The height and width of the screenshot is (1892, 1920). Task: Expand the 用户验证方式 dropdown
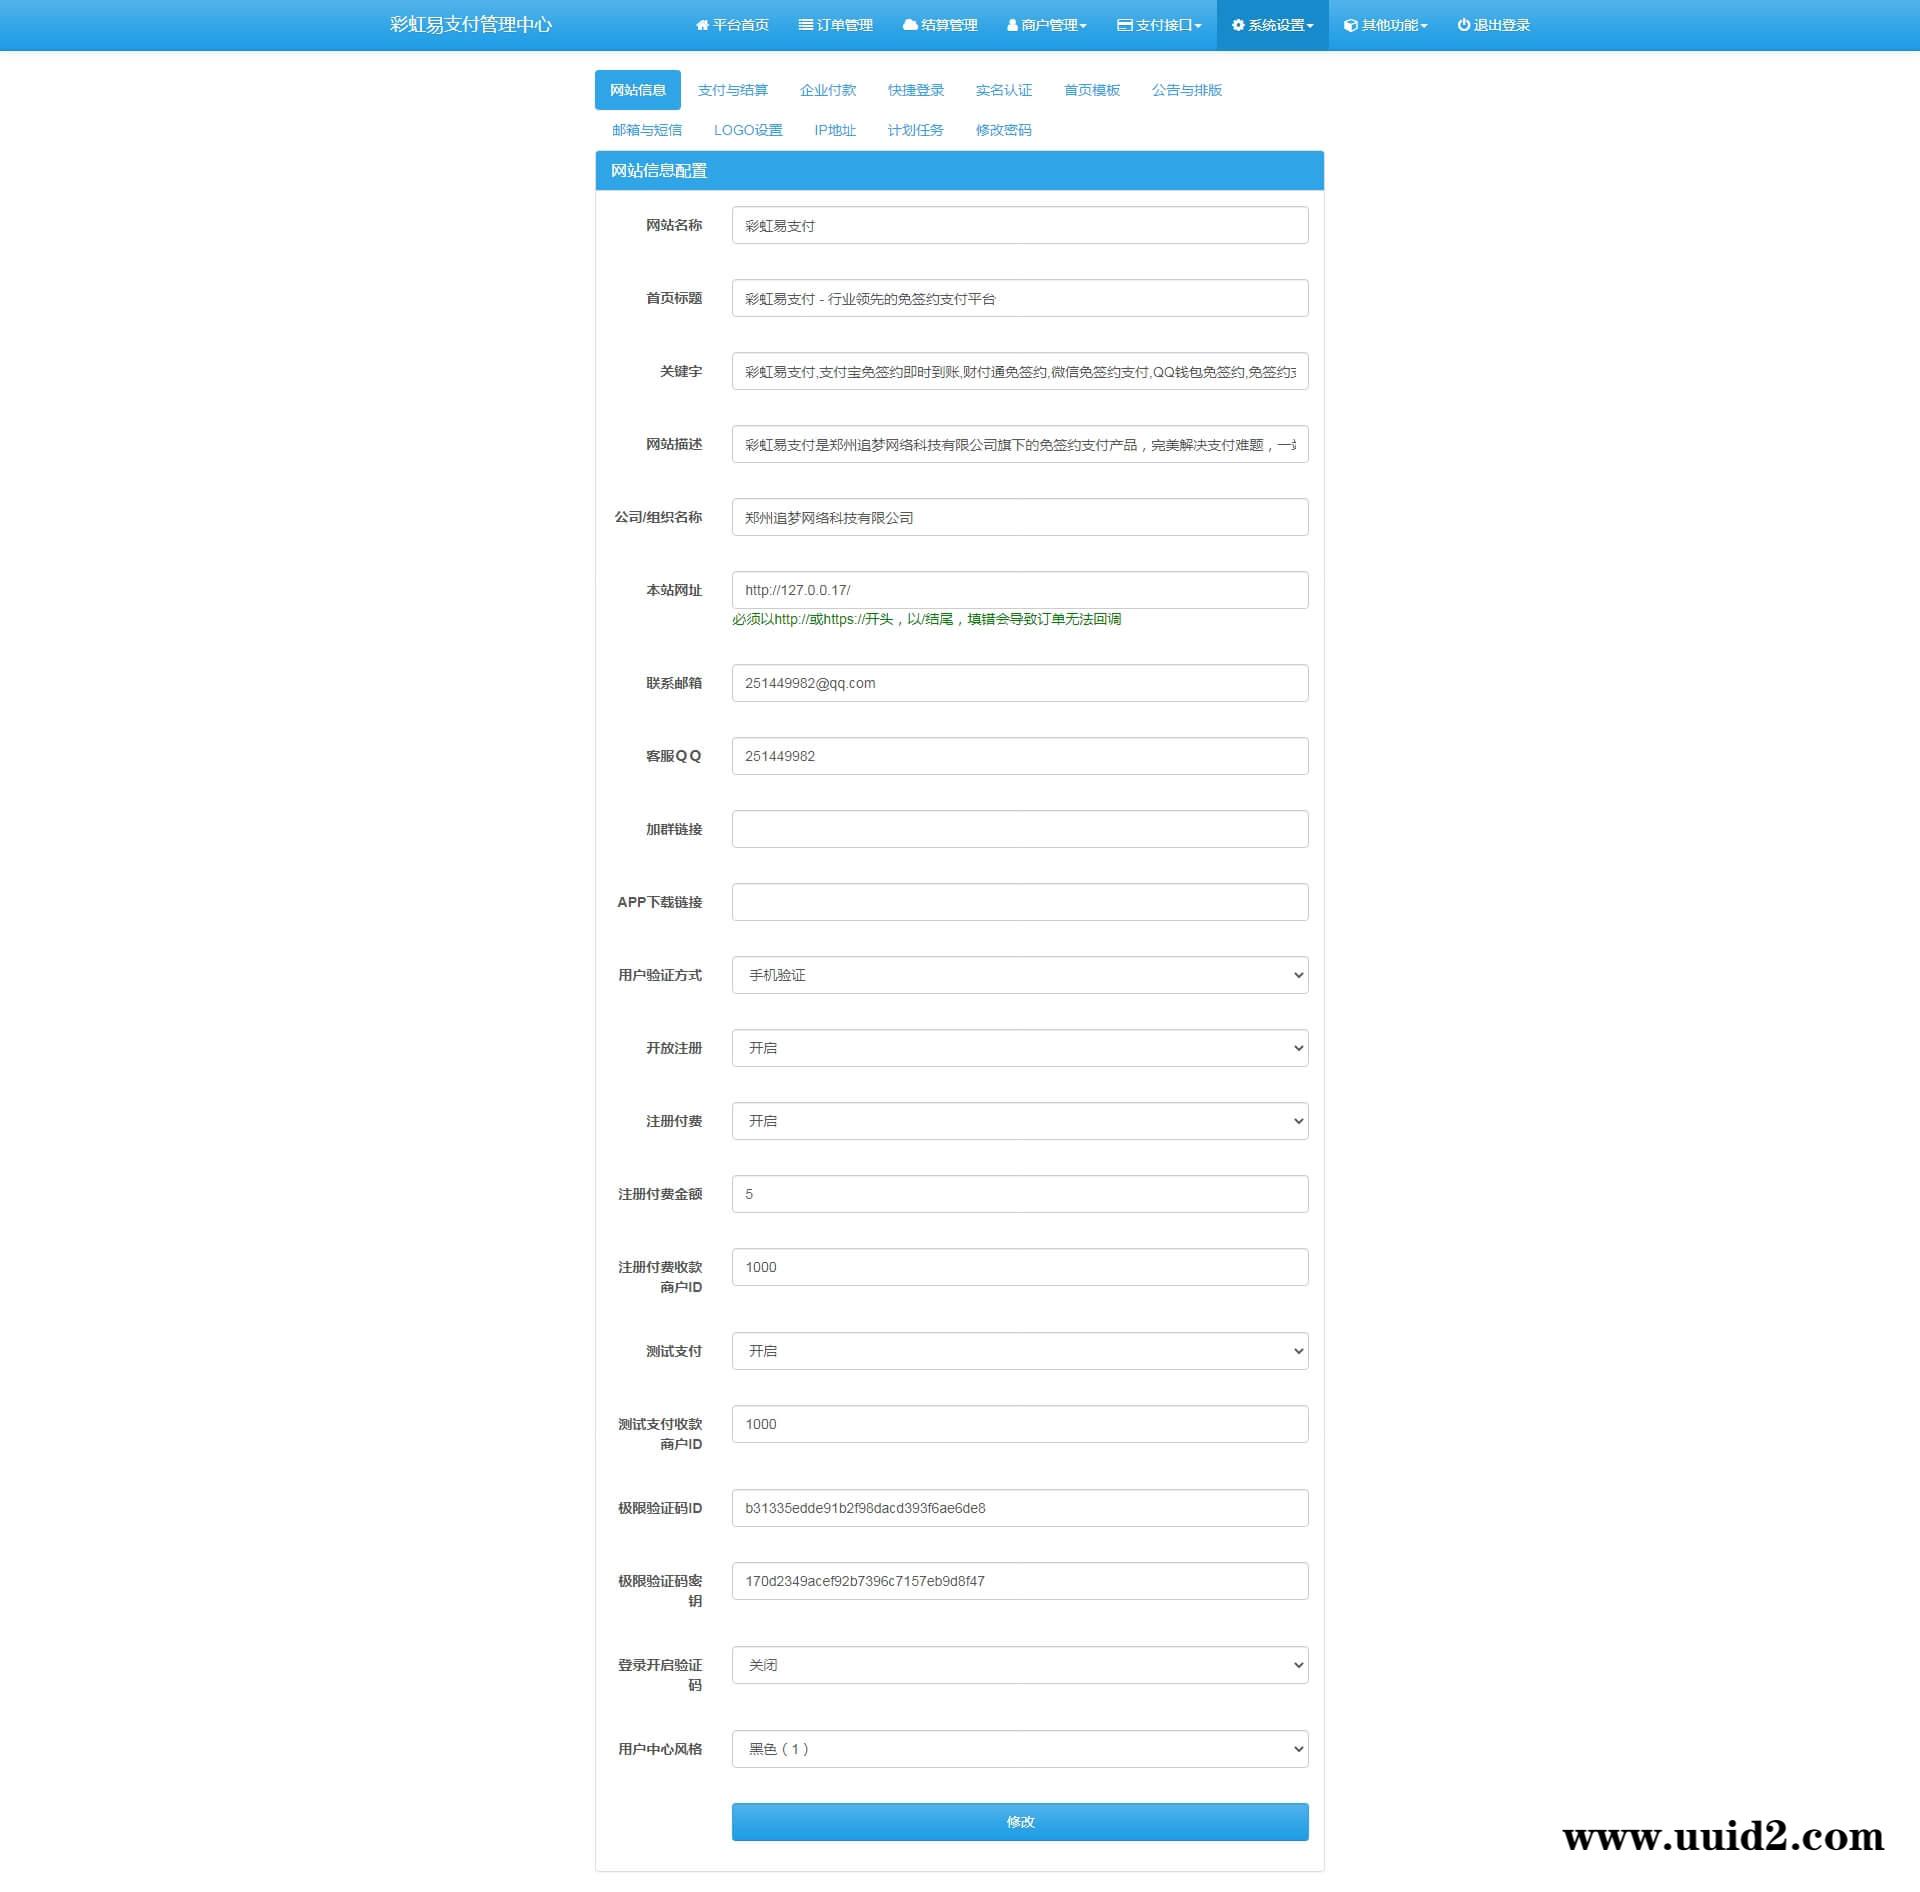[1019, 975]
